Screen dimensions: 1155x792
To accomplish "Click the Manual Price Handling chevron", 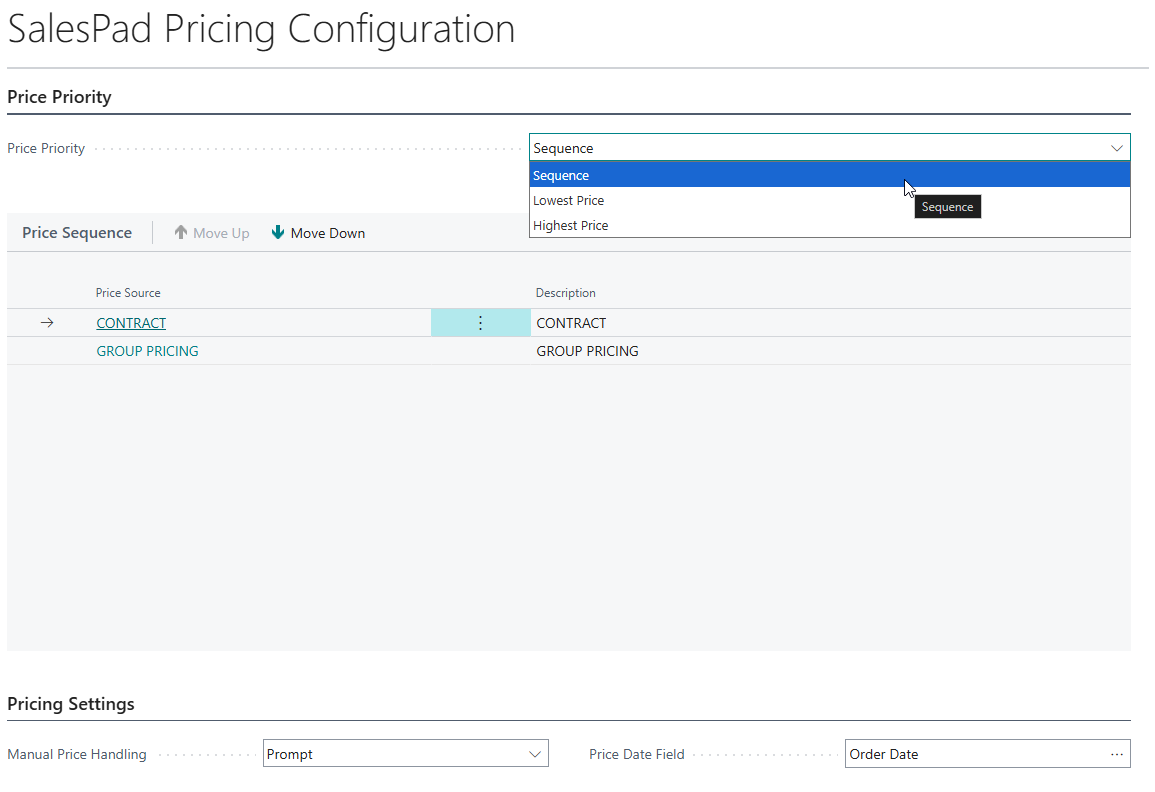I will tap(536, 754).
